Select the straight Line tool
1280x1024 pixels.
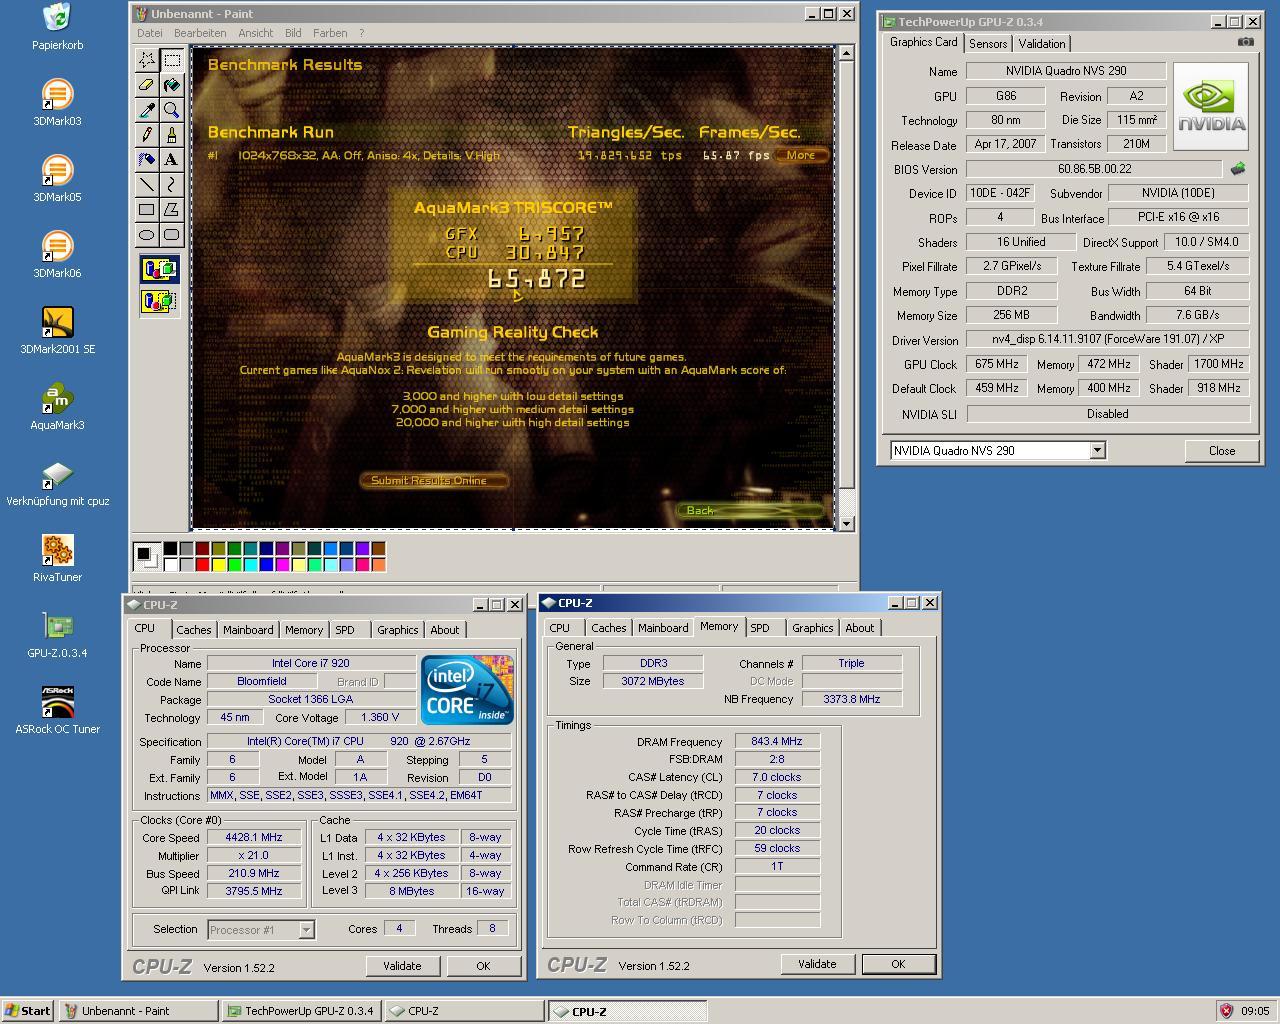coord(147,185)
